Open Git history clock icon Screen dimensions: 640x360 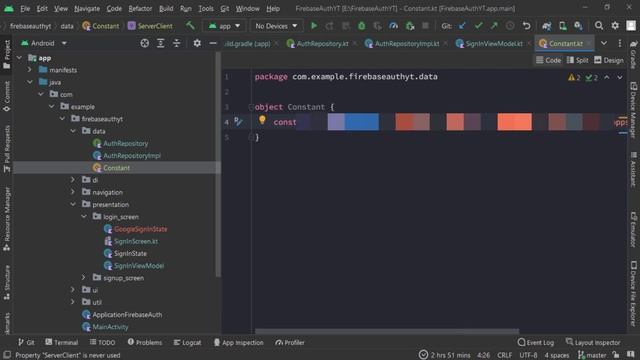point(510,26)
